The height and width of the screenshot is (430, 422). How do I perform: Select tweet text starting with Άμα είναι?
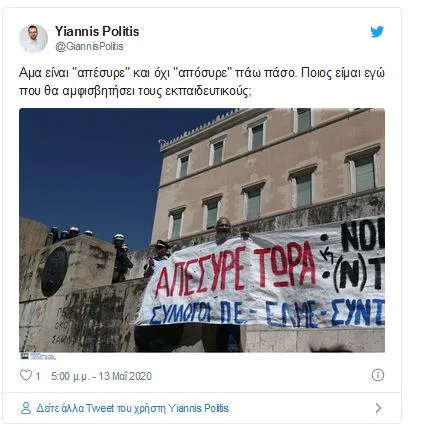(202, 82)
